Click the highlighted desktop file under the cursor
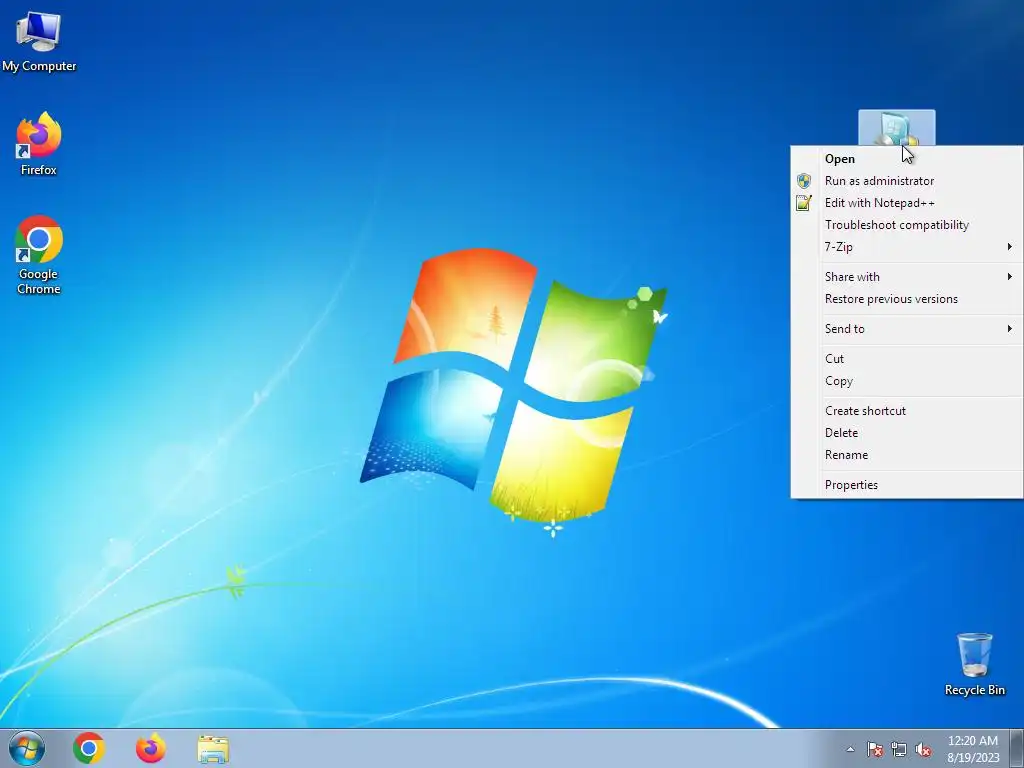 point(897,127)
